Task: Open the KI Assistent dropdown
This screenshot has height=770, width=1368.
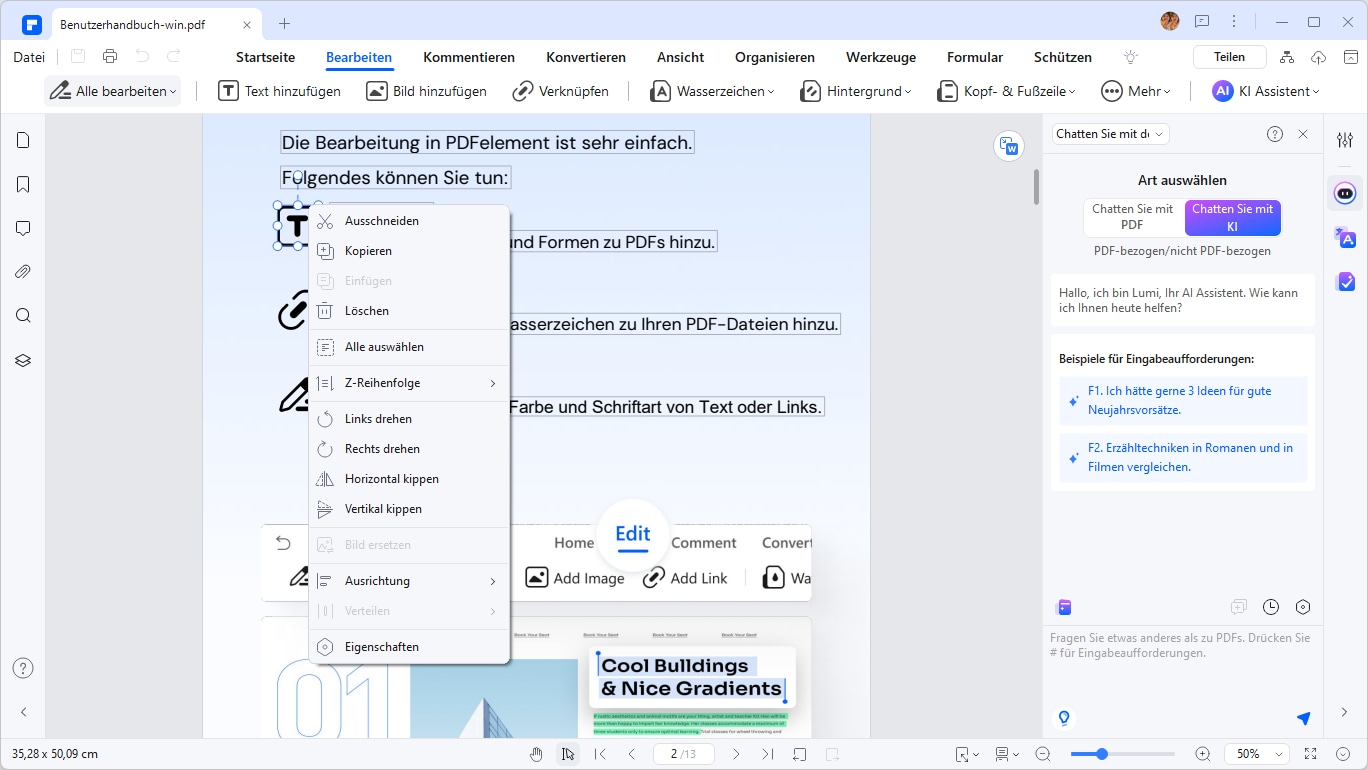Action: pyautogui.click(x=1265, y=91)
